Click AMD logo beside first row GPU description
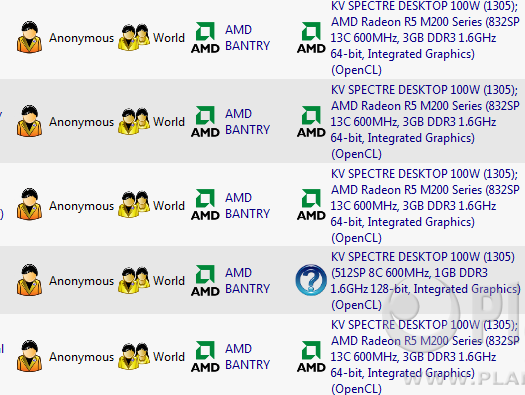 [x=311, y=38]
